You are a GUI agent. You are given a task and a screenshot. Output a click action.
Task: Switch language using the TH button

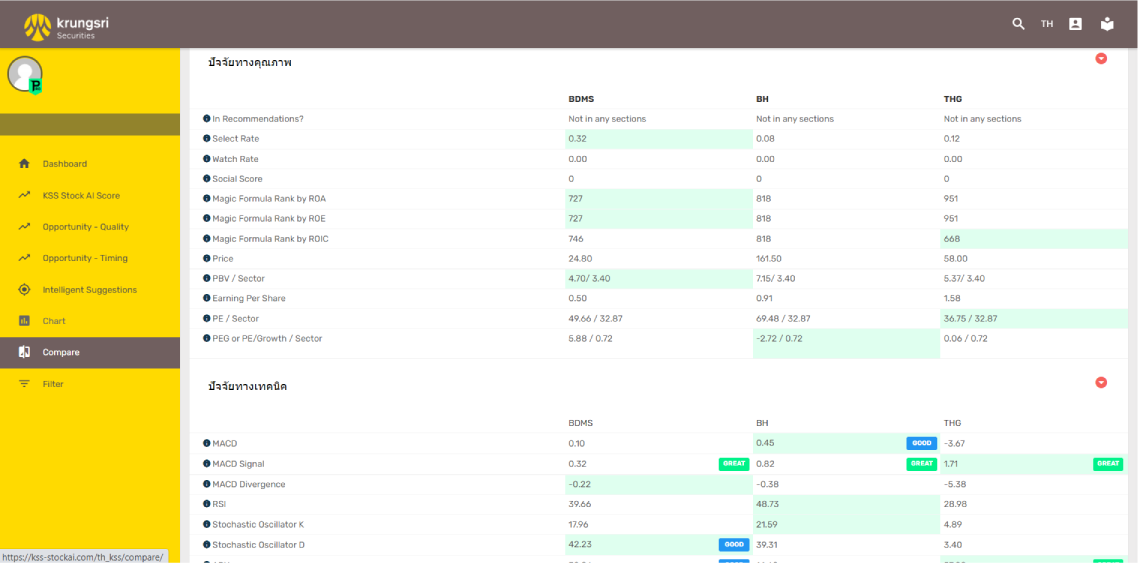click(1047, 24)
